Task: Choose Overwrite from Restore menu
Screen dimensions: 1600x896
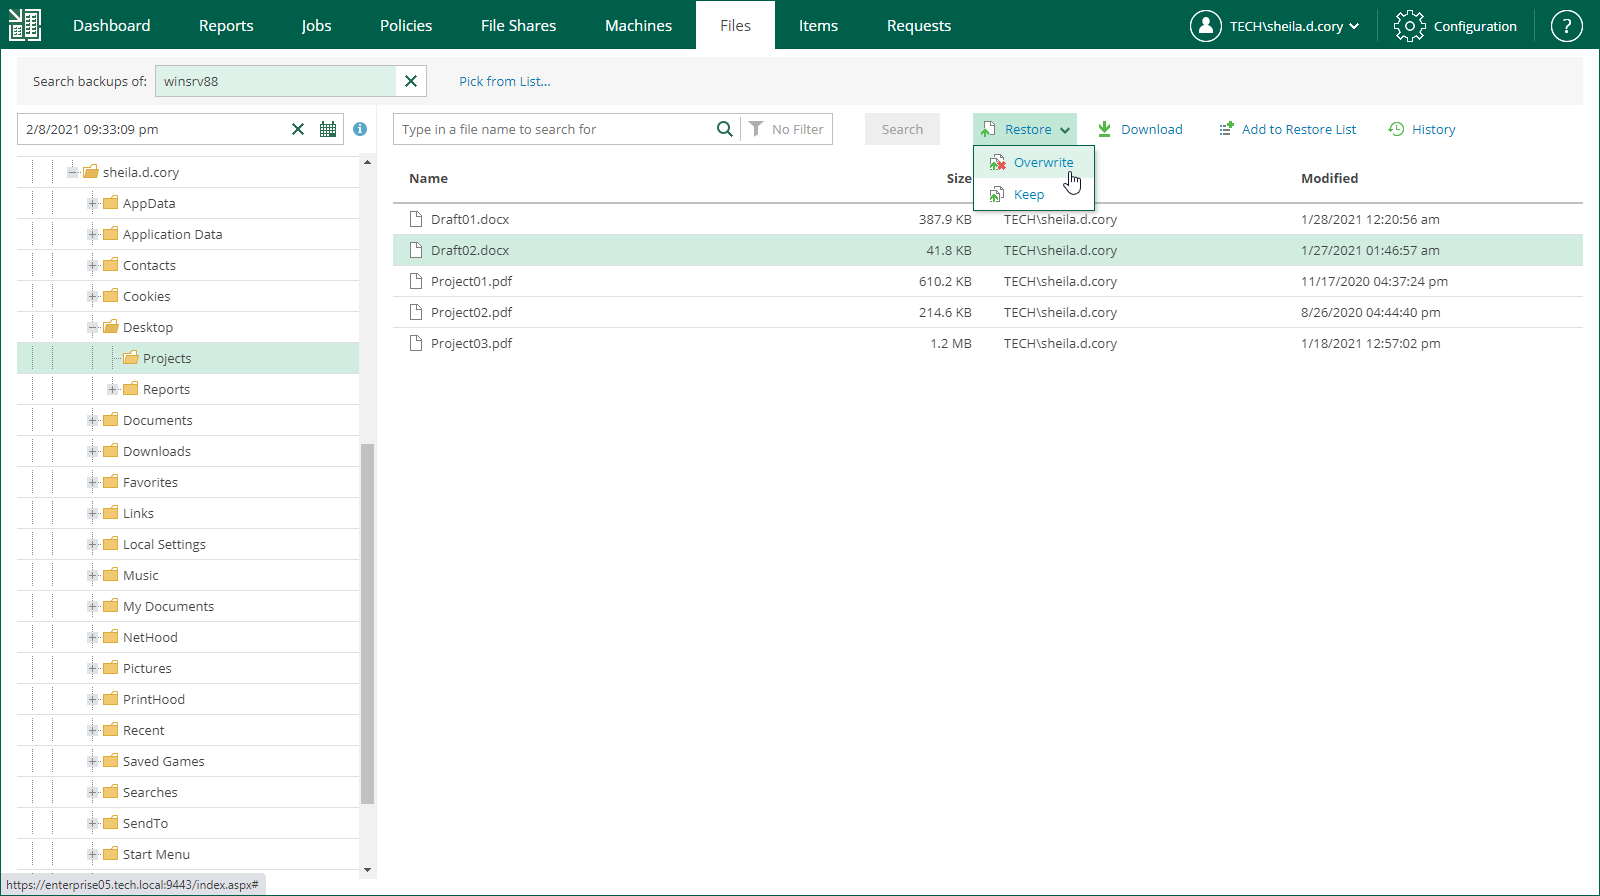Action: click(x=1042, y=162)
